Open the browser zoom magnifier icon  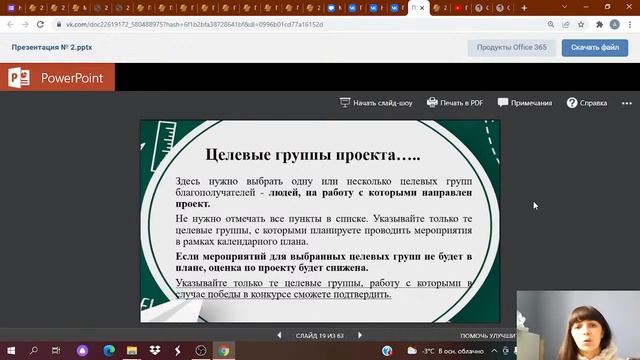coord(551,24)
